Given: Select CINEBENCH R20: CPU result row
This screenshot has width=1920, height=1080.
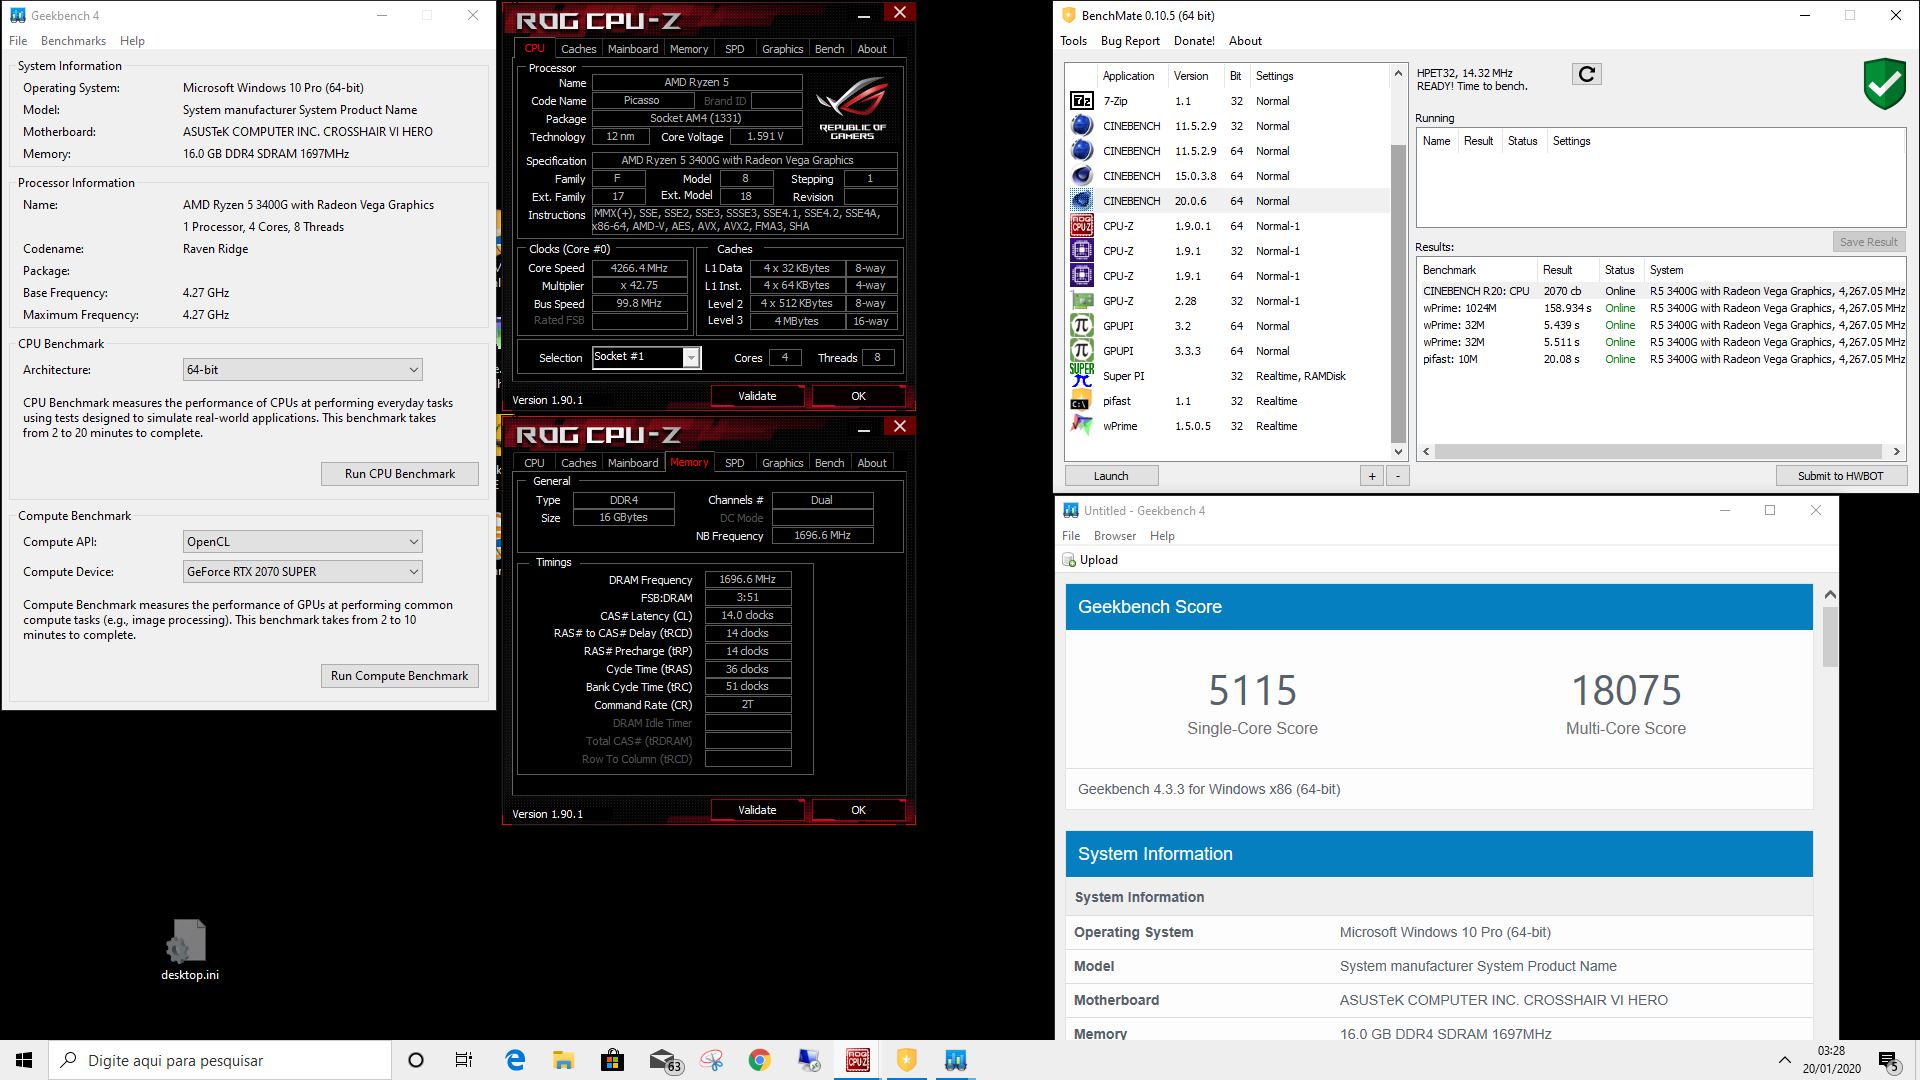Looking at the screenshot, I should (x=1661, y=291).
